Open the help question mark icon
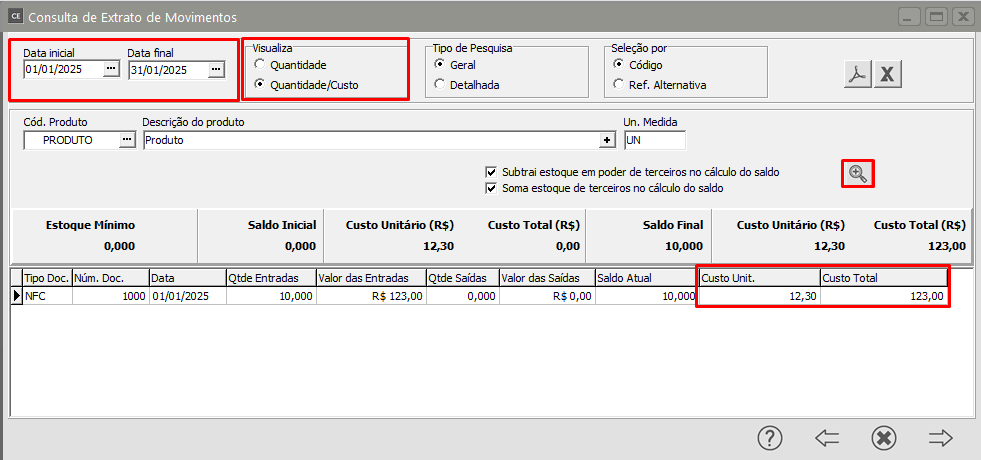 pos(769,437)
